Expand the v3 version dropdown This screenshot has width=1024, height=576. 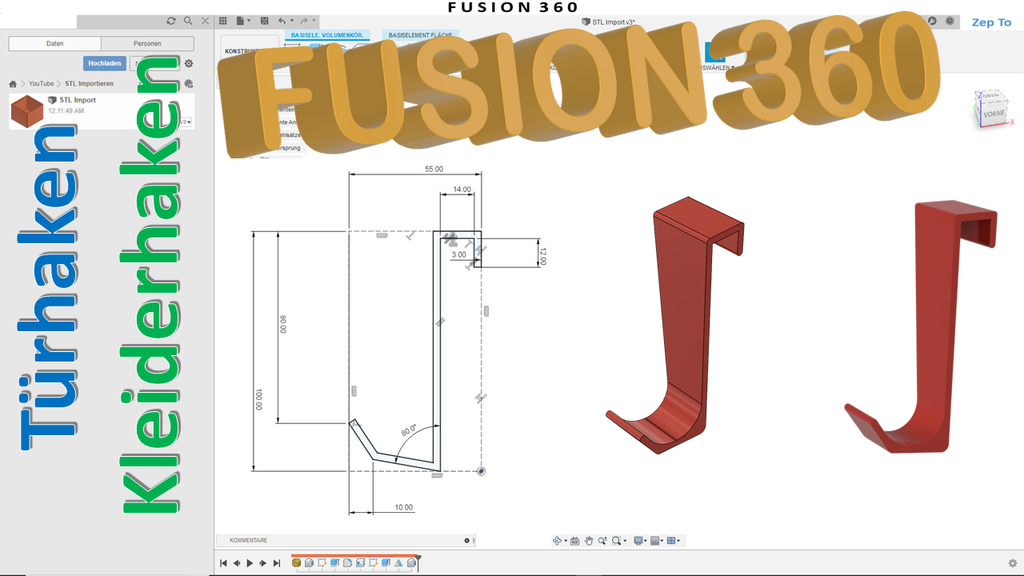(186, 122)
